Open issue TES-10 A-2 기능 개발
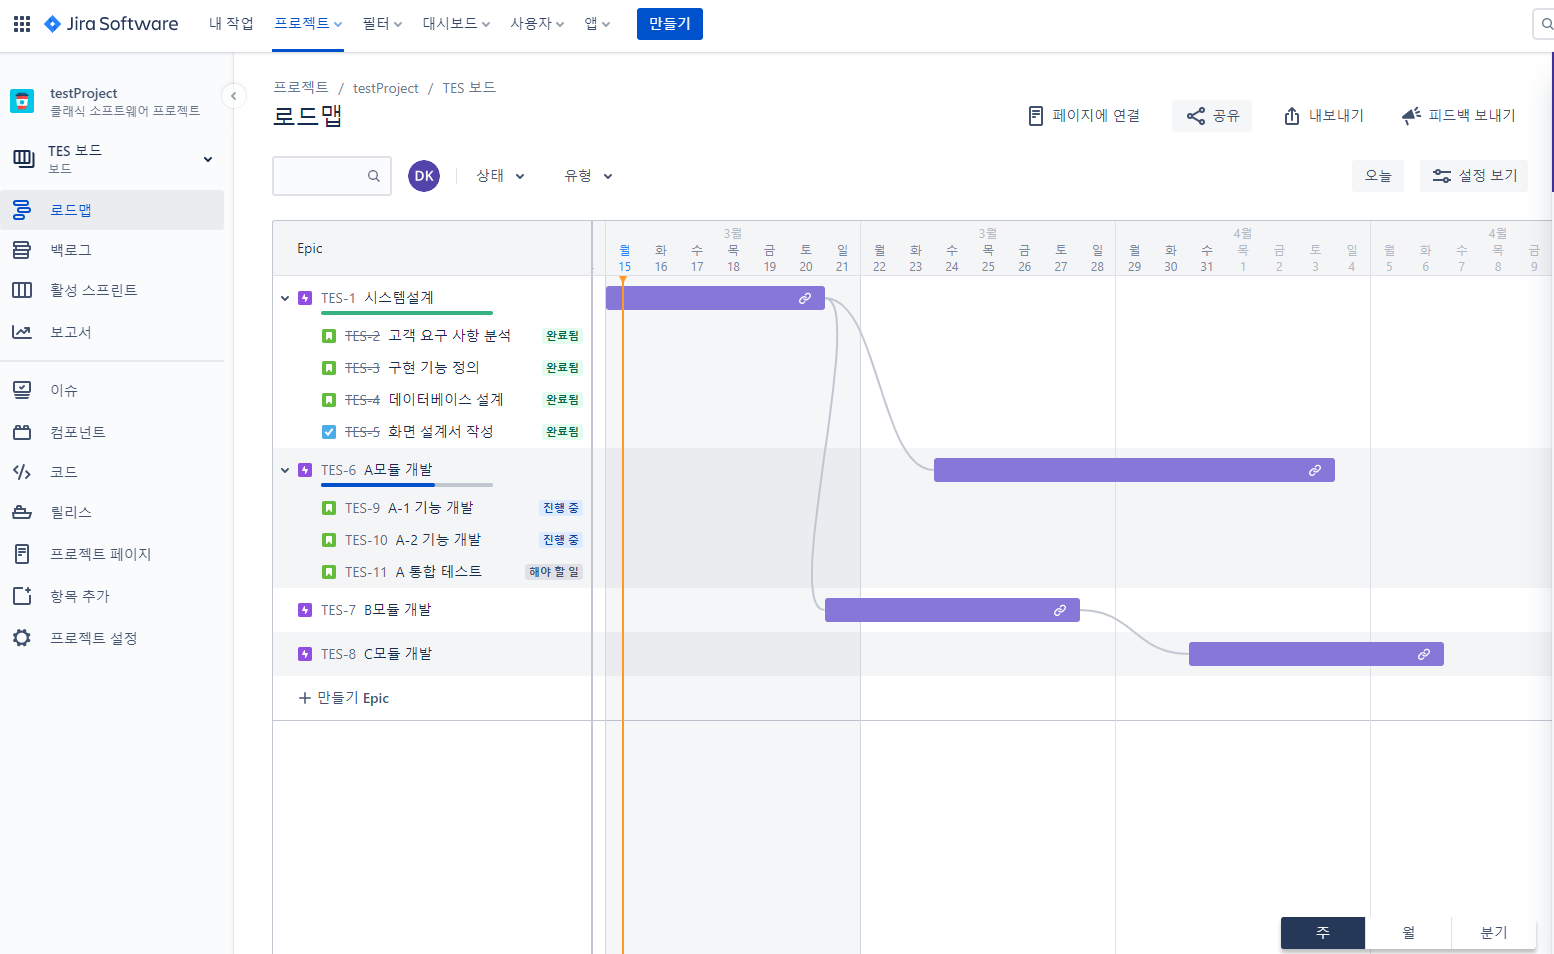This screenshot has height=954, width=1554. (413, 540)
